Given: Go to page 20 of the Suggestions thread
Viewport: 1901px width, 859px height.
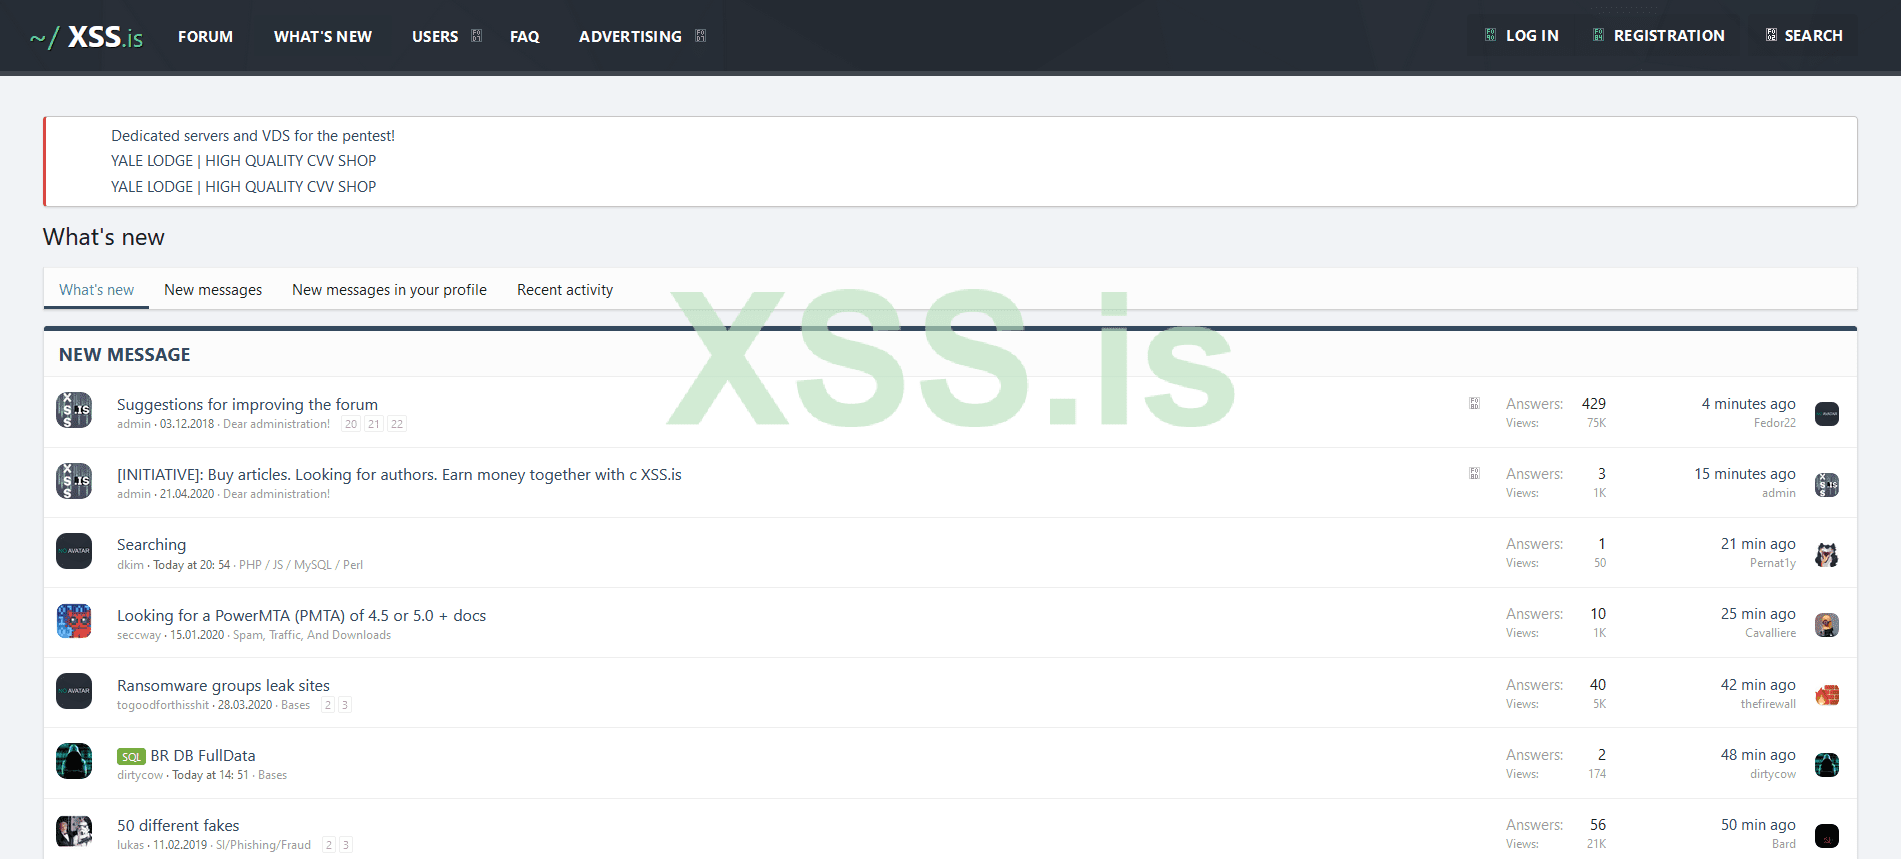Looking at the screenshot, I should [x=351, y=424].
